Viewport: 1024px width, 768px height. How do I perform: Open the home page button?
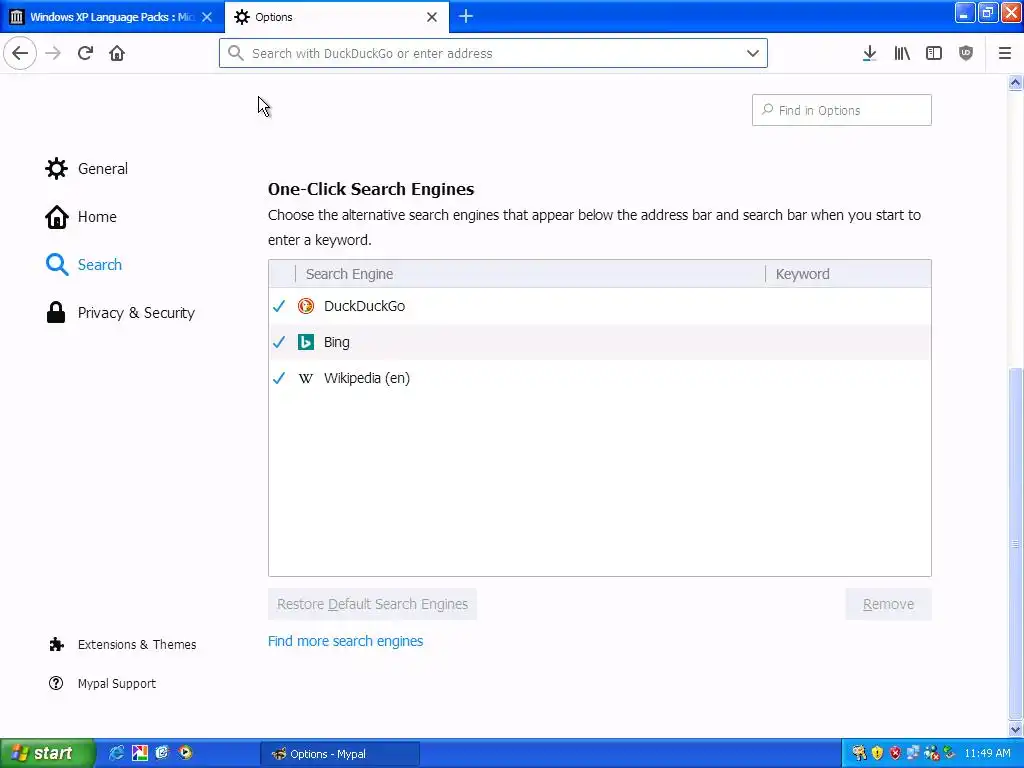(x=117, y=53)
